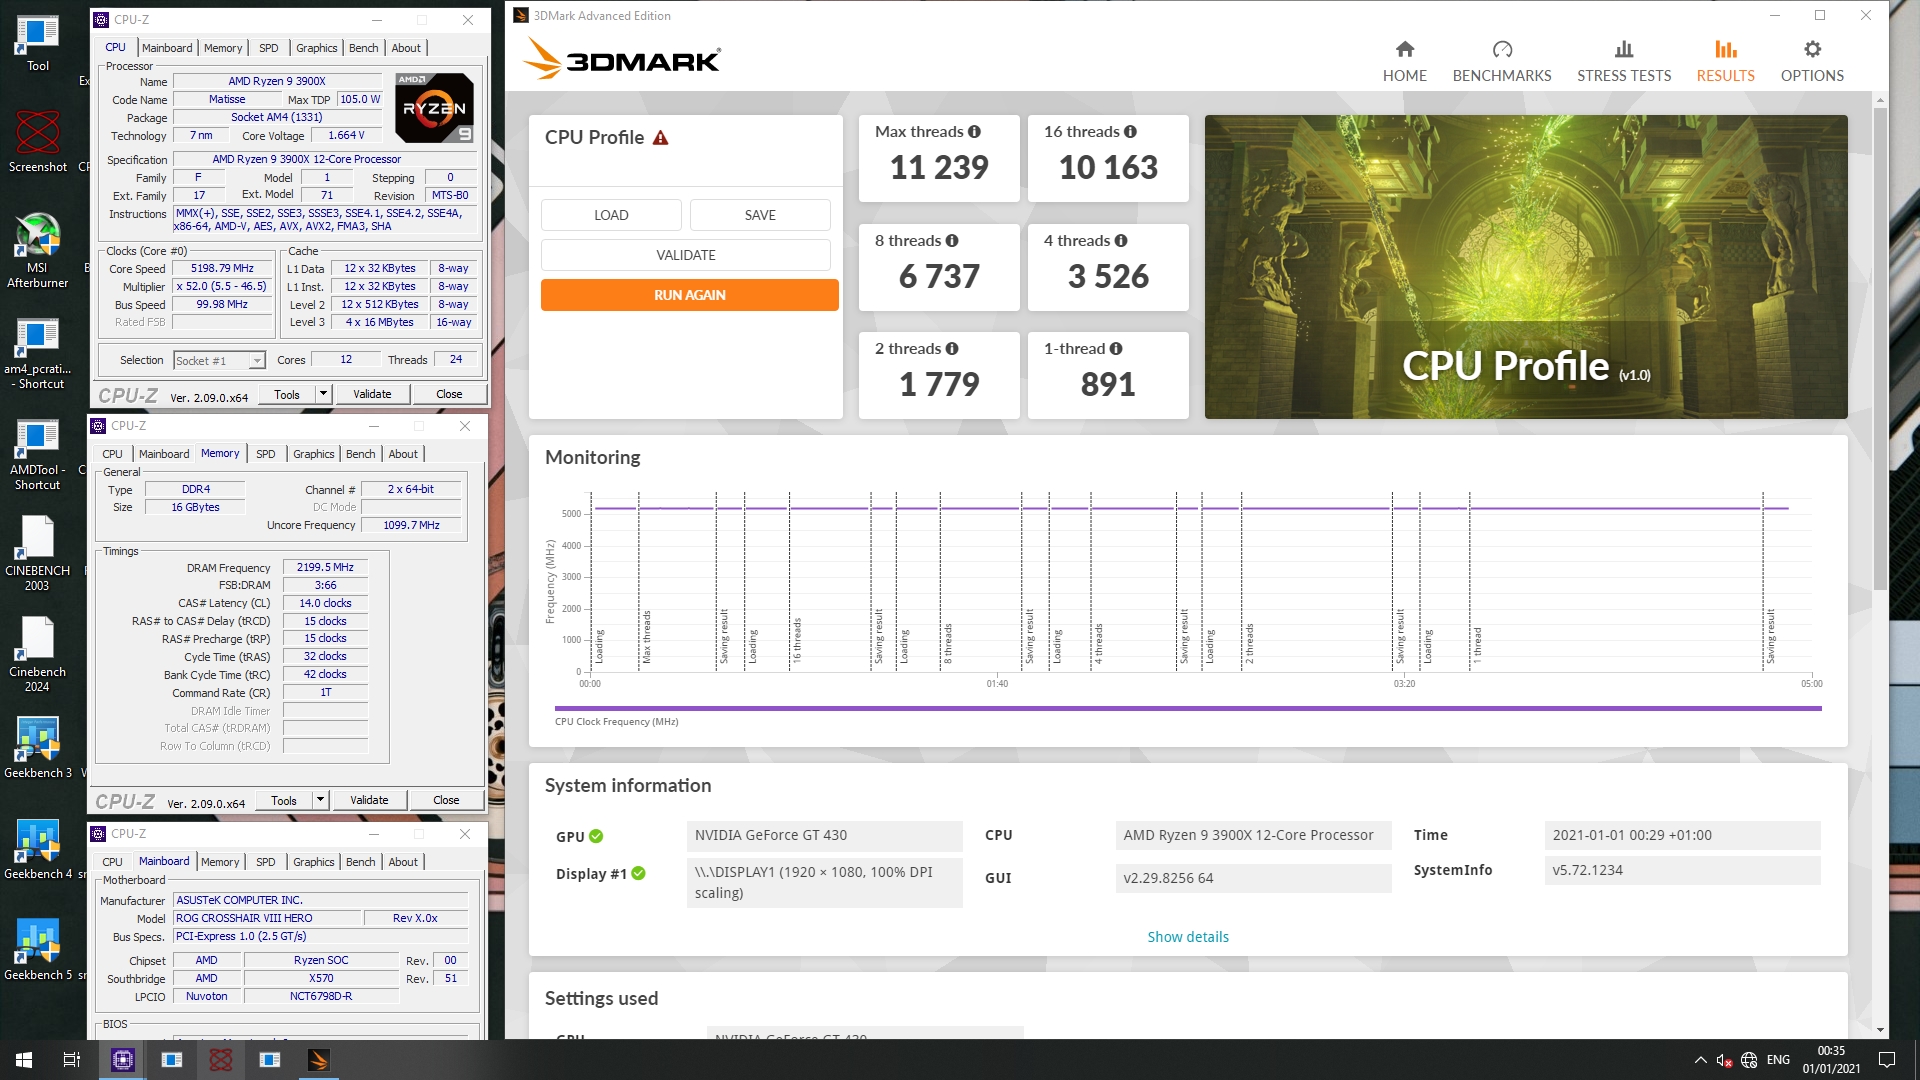Open the Screenshot desktop icon
Image resolution: width=1920 pixels, height=1080 pixels.
click(37, 142)
